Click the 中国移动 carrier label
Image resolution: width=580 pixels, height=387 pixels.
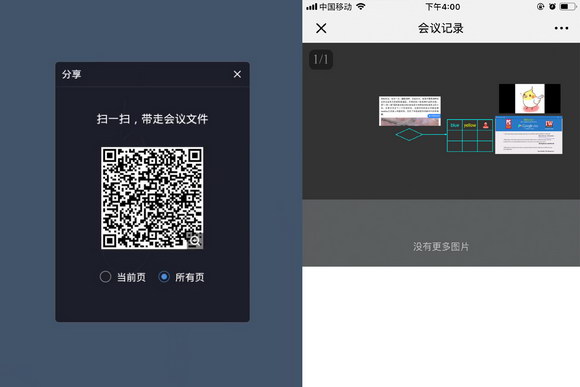pos(335,7)
